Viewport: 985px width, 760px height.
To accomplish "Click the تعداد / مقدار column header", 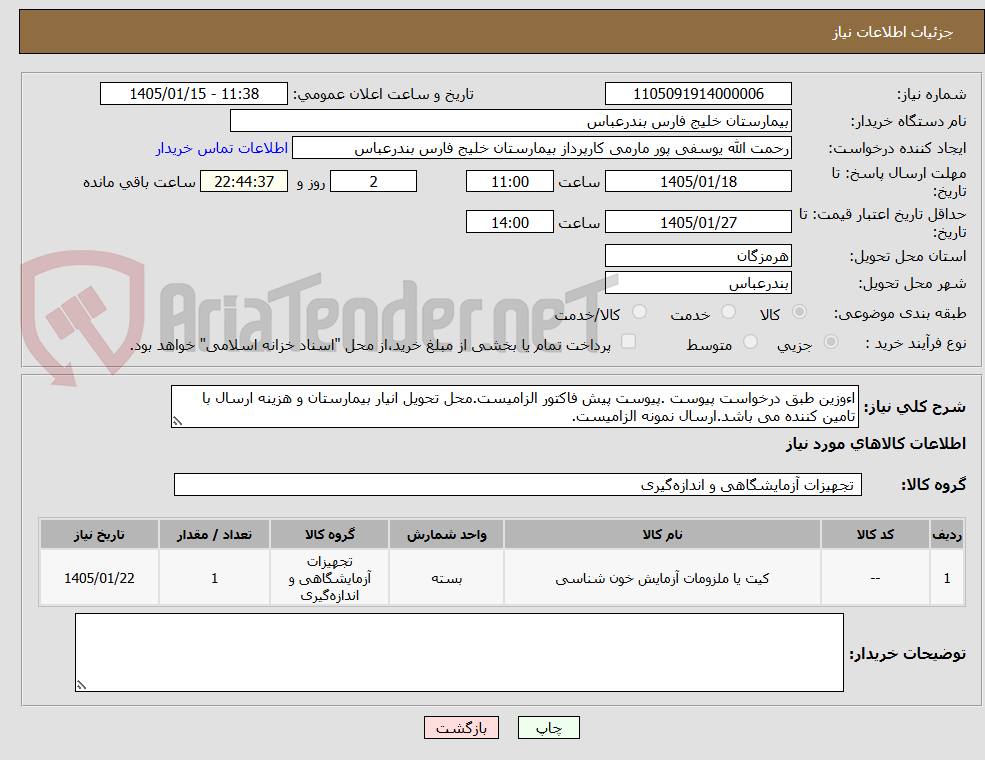I will (214, 535).
